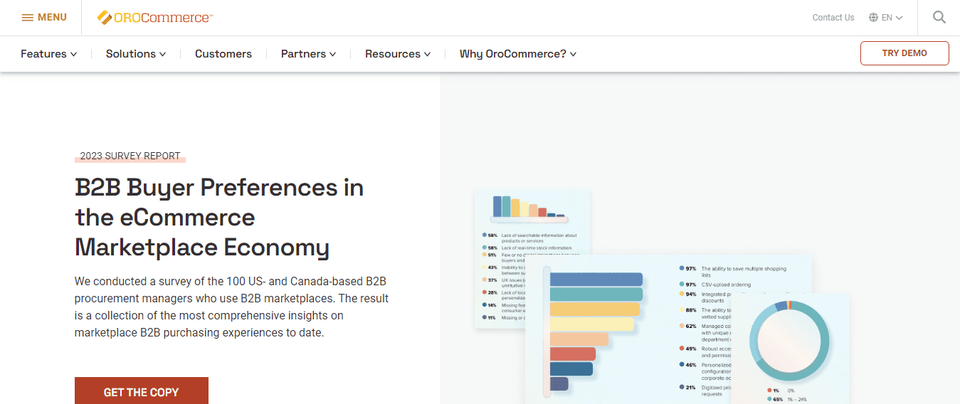Open the hamburger MENU button
Image resolution: width=960 pixels, height=404 pixels.
click(44, 17)
